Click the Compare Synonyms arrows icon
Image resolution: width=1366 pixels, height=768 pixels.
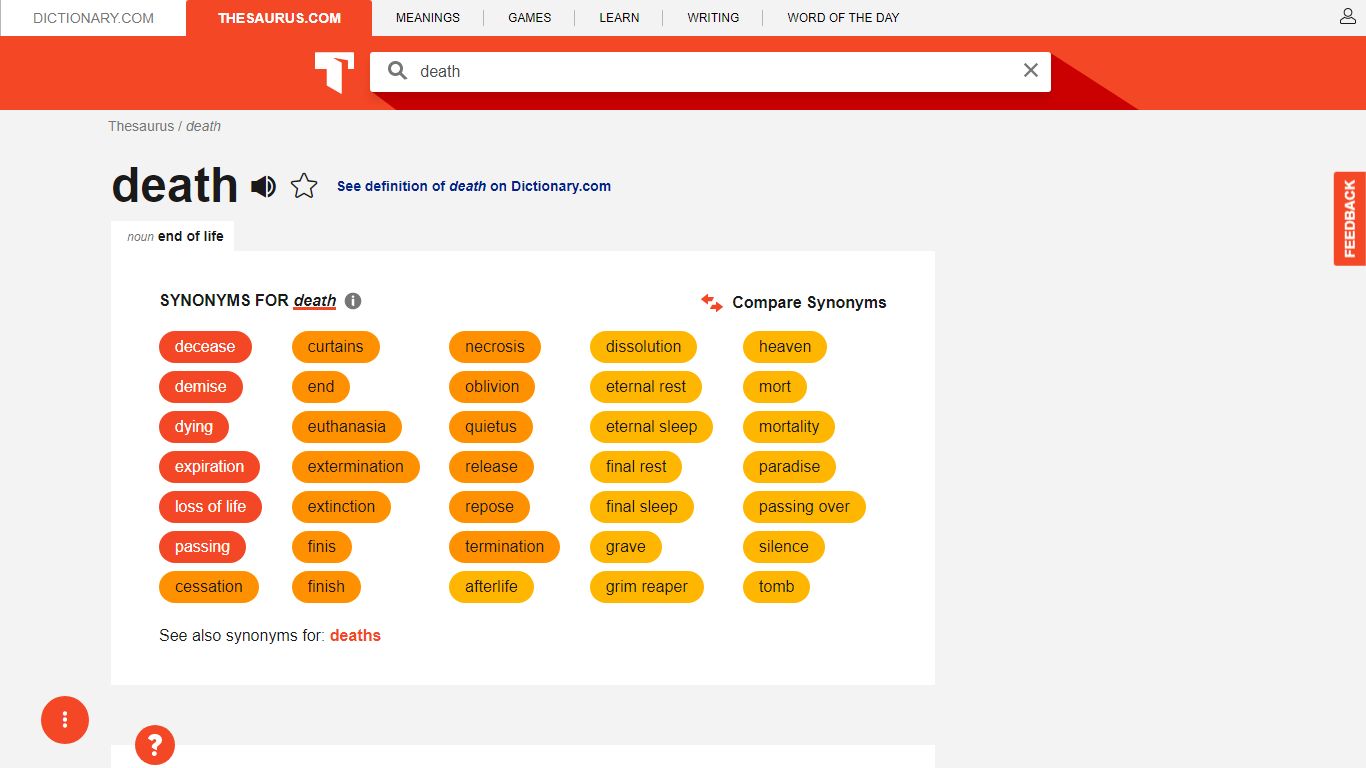click(712, 302)
